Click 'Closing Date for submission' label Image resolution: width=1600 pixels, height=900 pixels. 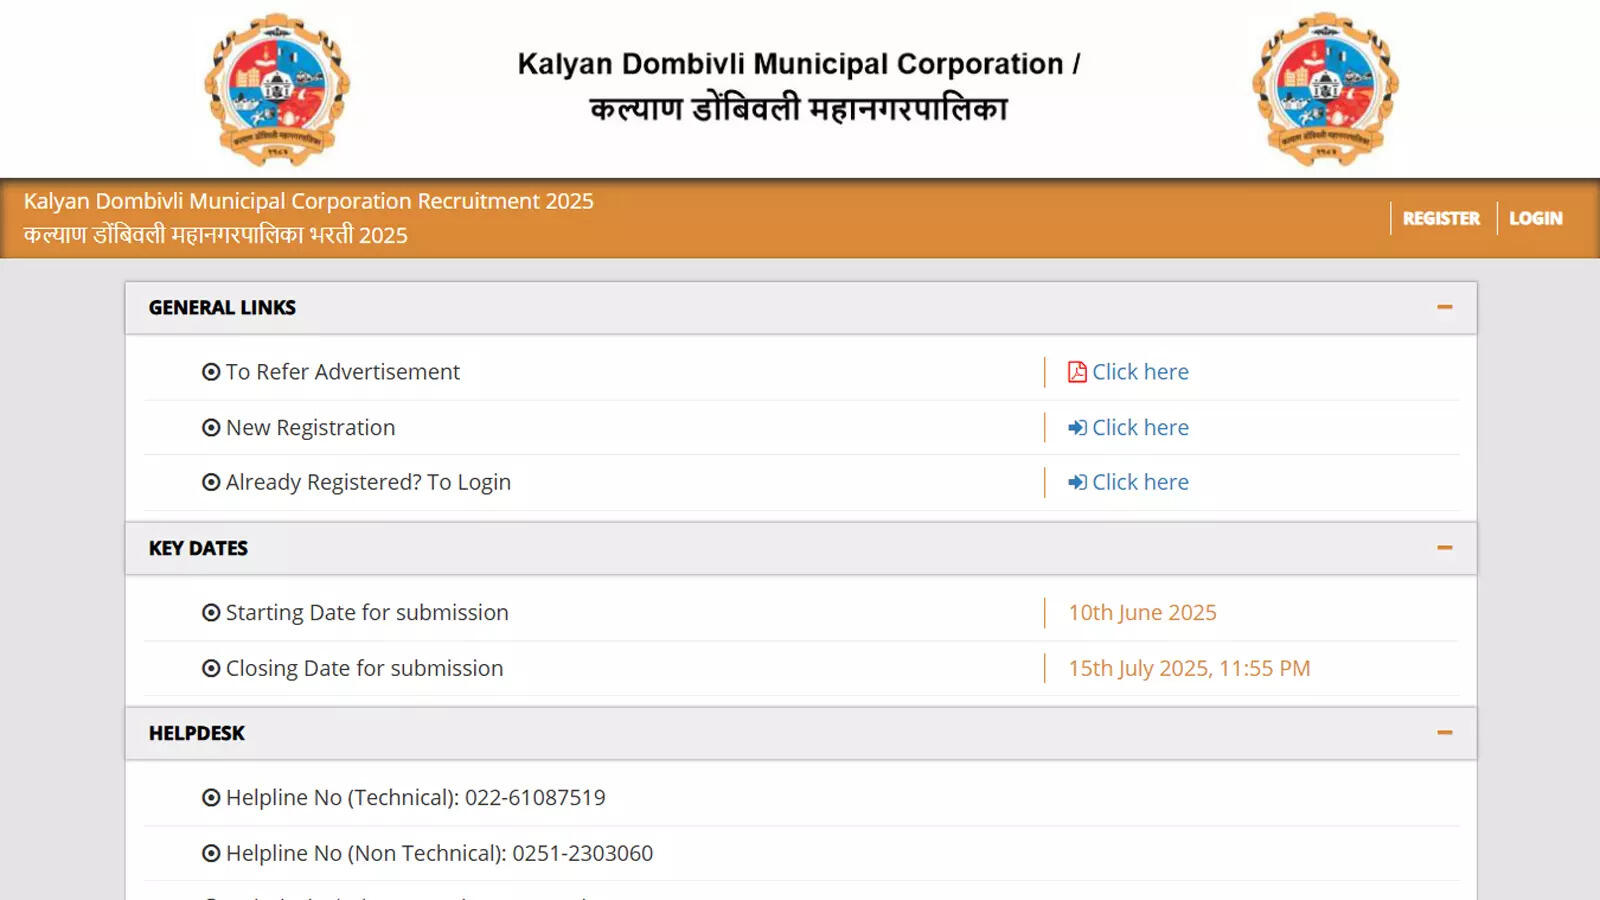pyautogui.click(x=364, y=668)
